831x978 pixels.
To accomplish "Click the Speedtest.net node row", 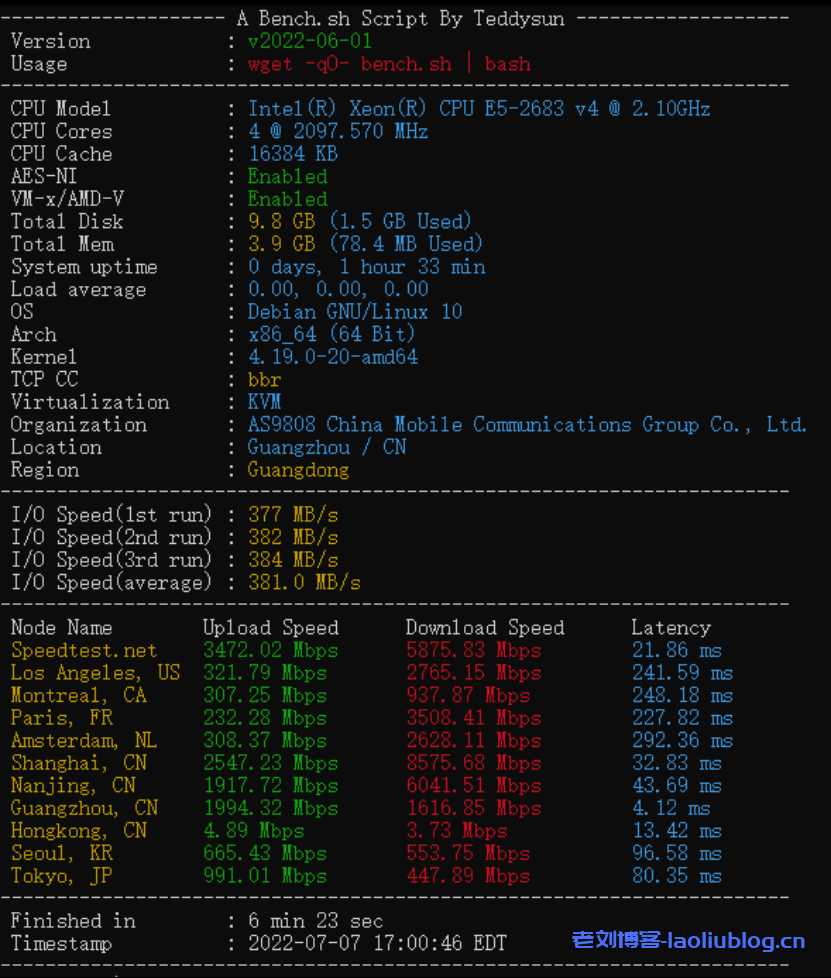I will click(x=84, y=650).
